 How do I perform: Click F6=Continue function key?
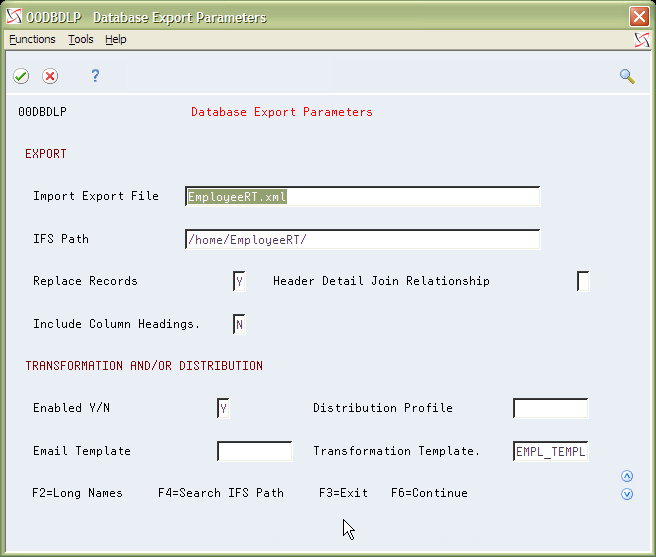pos(429,493)
